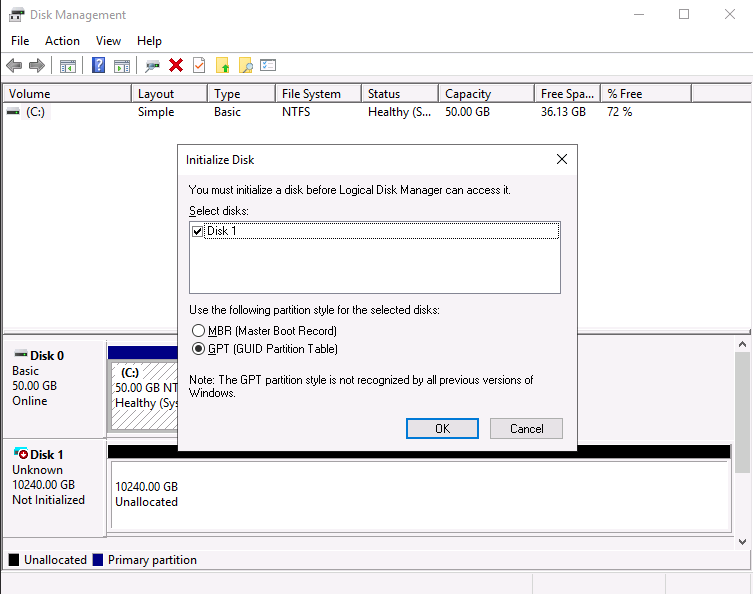Screen dimensions: 753x594
Task: Click the Disk 1 unallocated space block
Action: coord(420,494)
